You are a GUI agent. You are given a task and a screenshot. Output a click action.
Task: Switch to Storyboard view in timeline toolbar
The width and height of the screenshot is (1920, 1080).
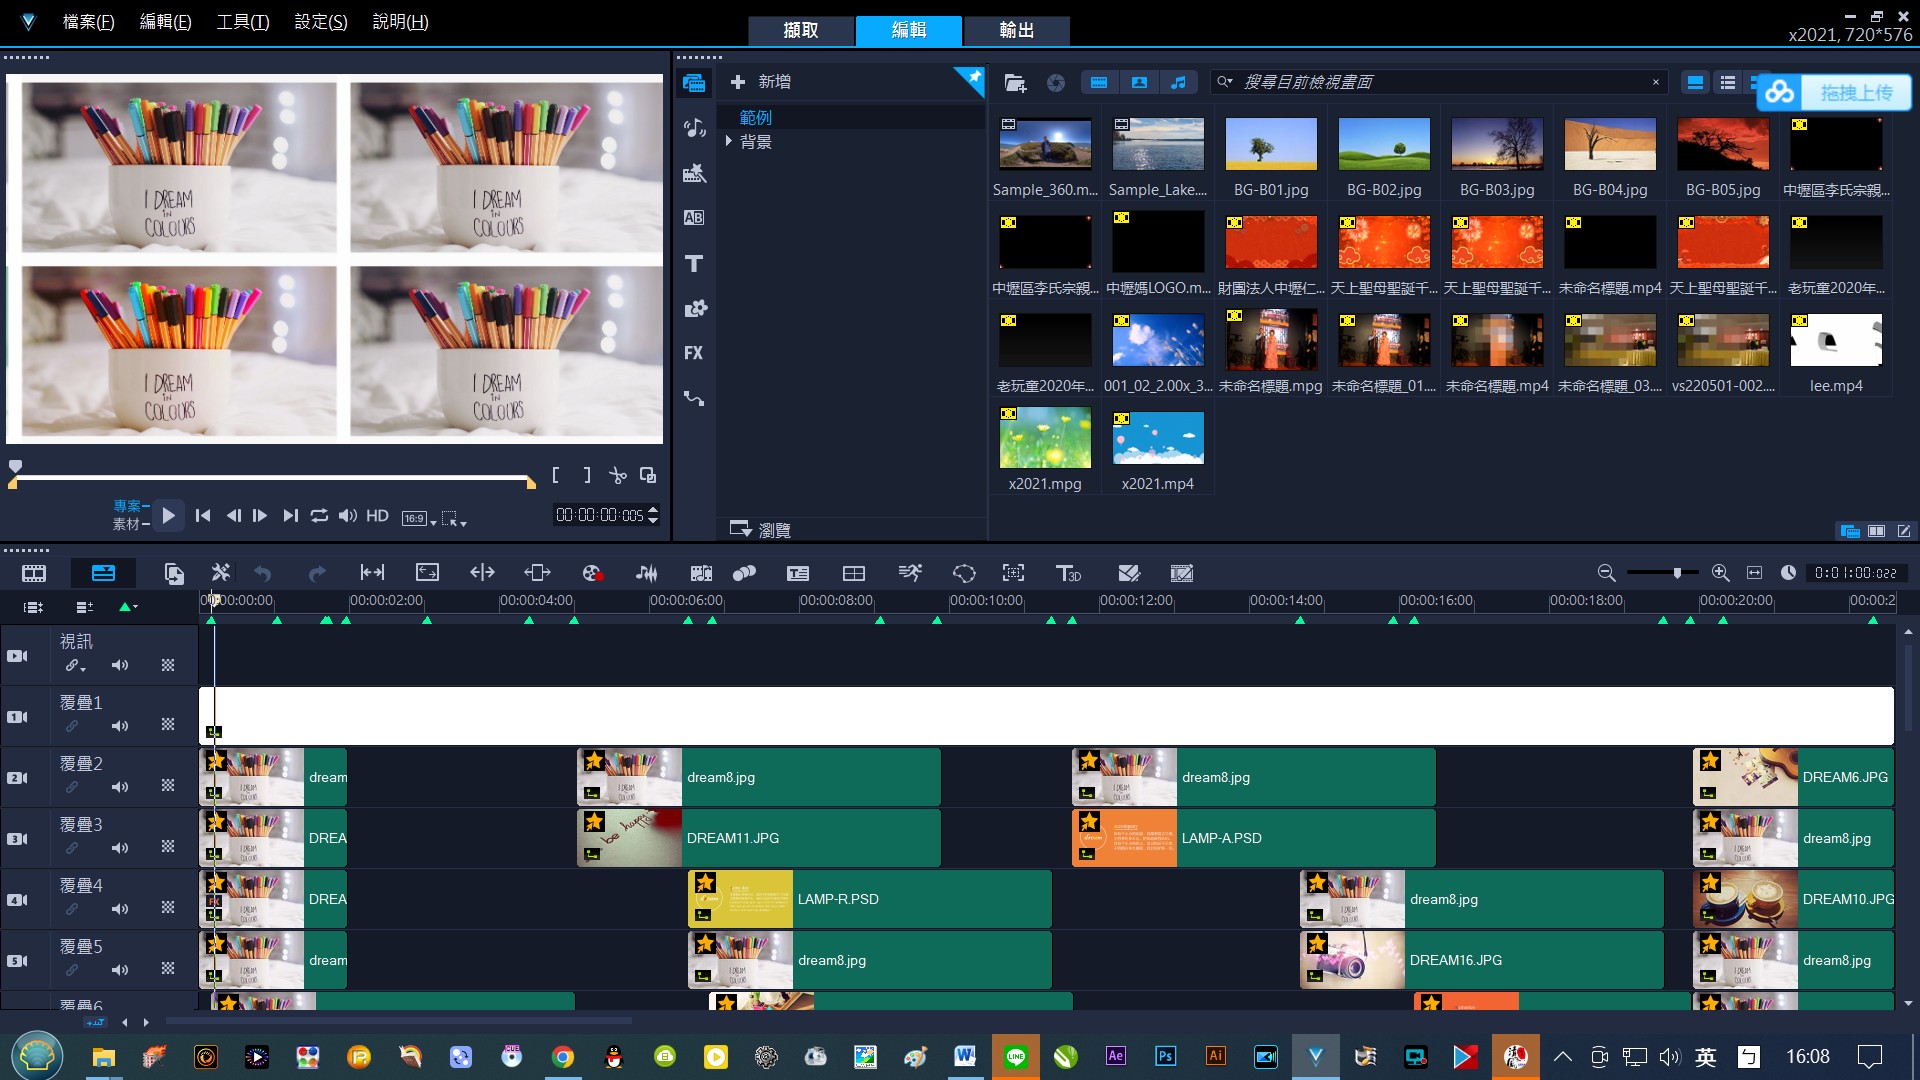coord(34,573)
